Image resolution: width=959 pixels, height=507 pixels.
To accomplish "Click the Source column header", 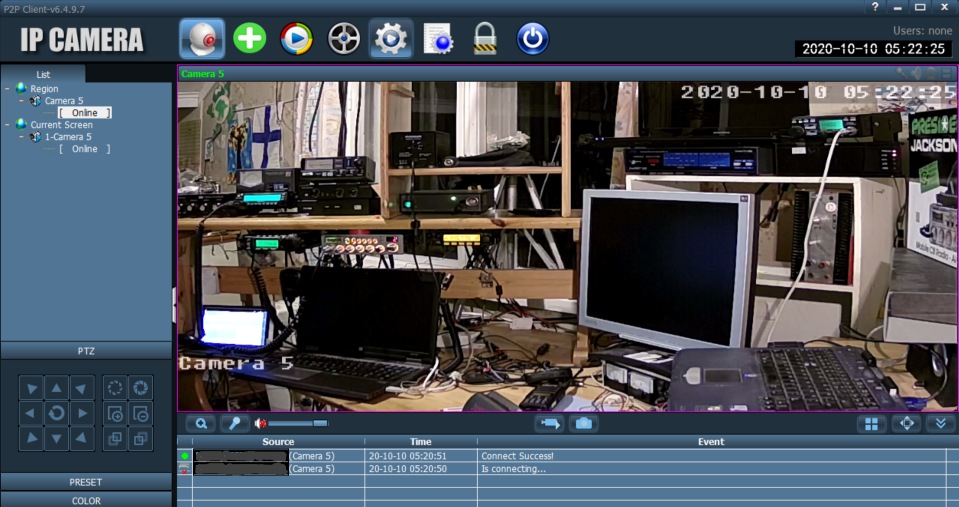I will (x=278, y=442).
